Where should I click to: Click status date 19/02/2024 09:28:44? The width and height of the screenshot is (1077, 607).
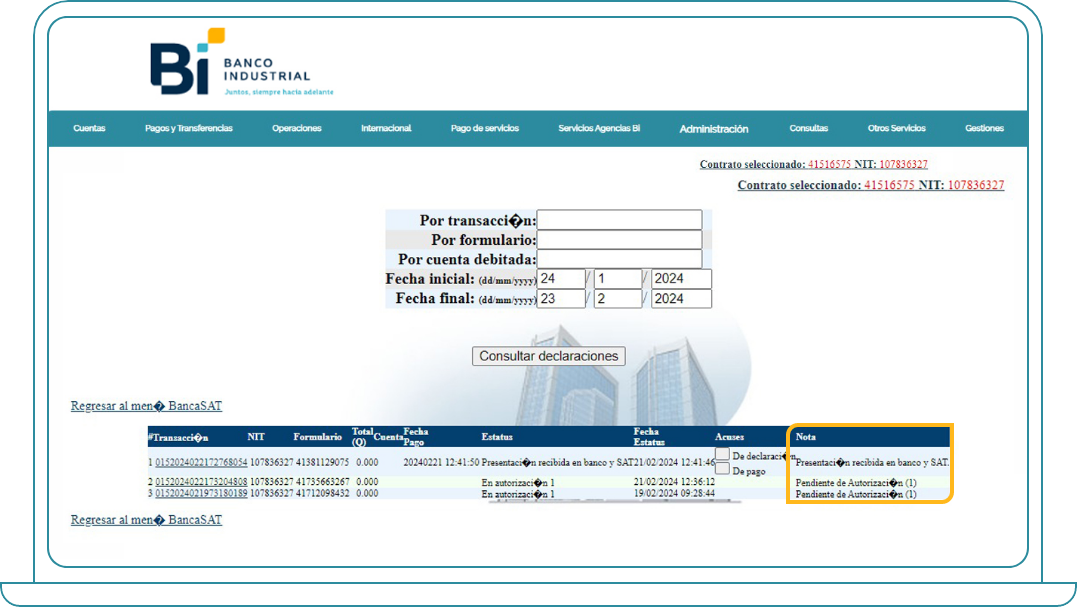tap(674, 494)
